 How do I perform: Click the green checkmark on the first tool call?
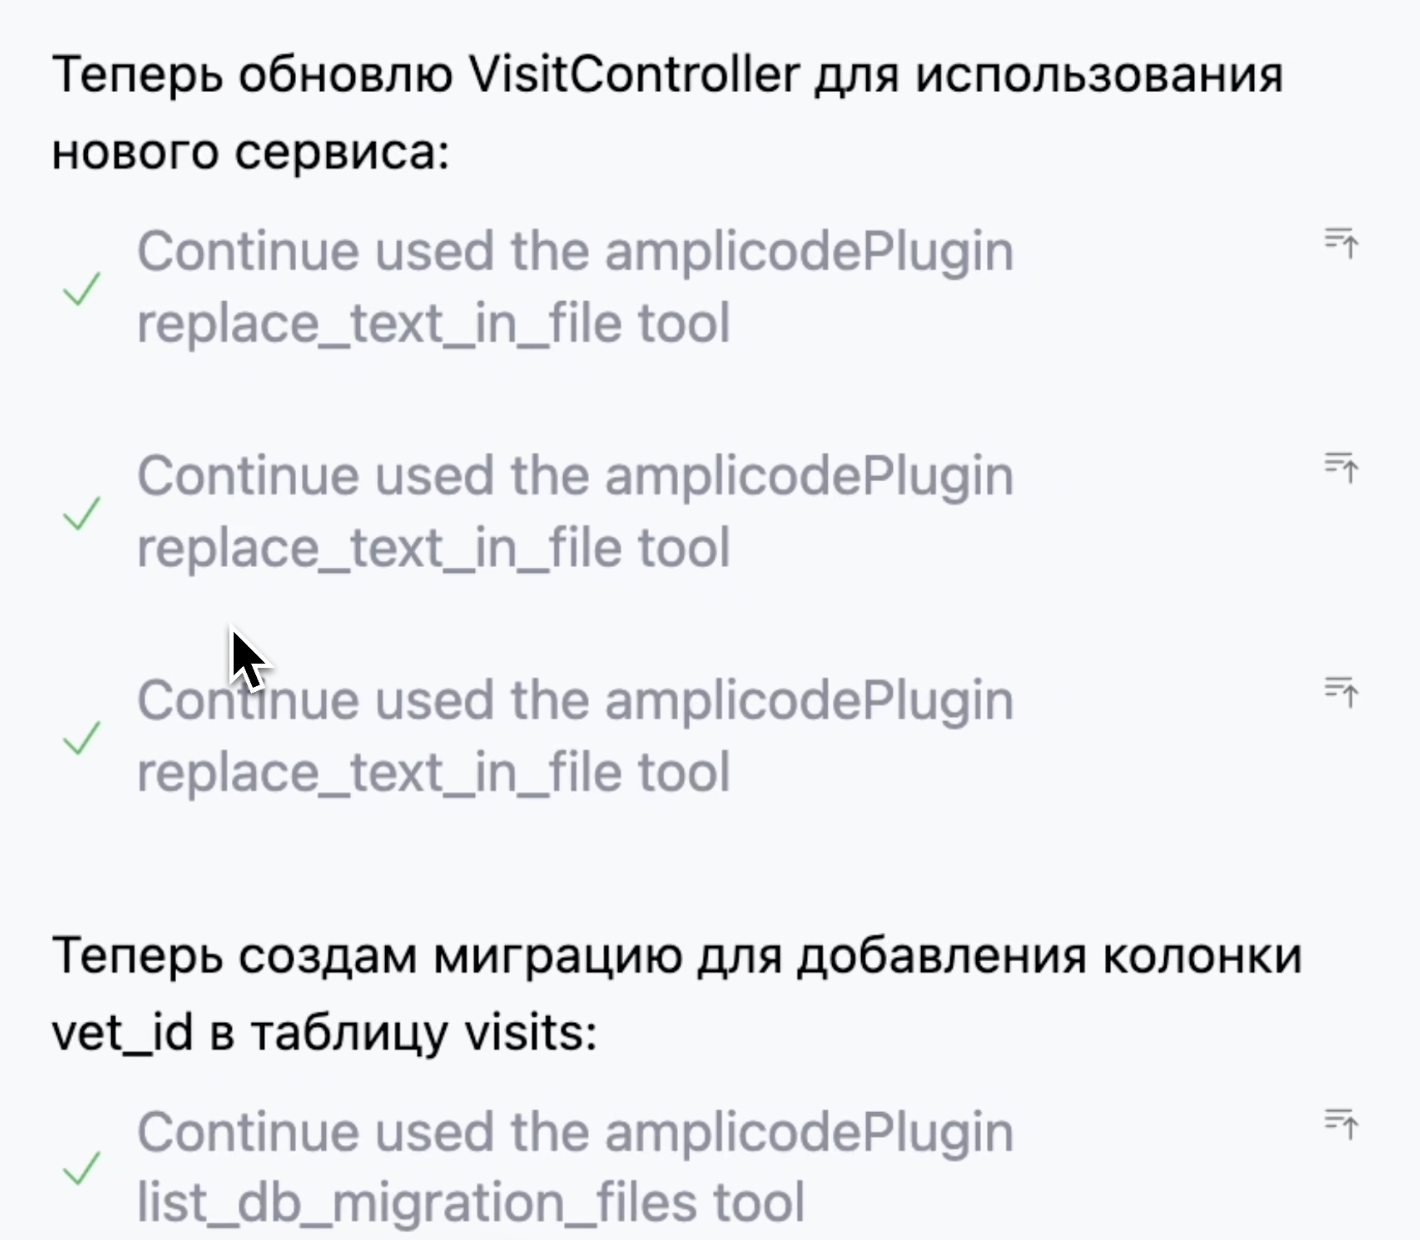coord(80,288)
